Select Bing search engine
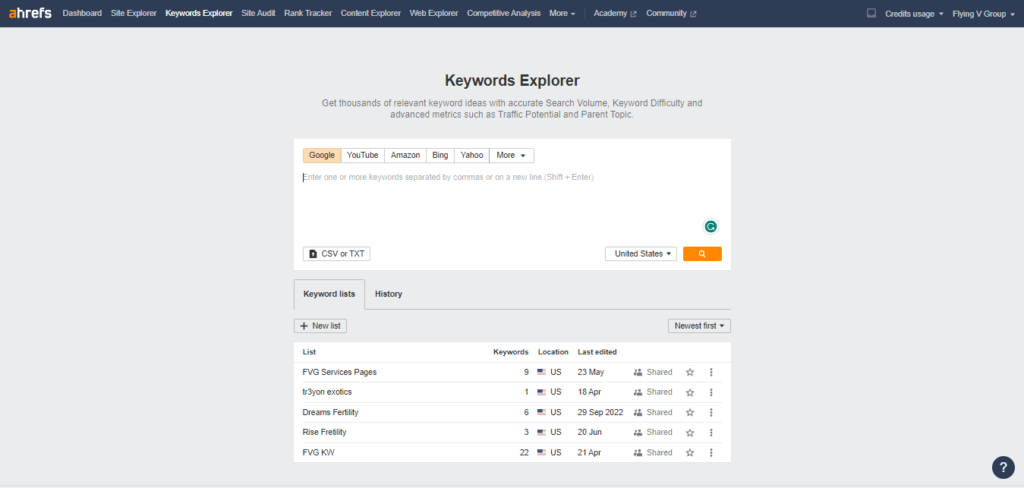The height and width of the screenshot is (488, 1024). pyautogui.click(x=440, y=155)
